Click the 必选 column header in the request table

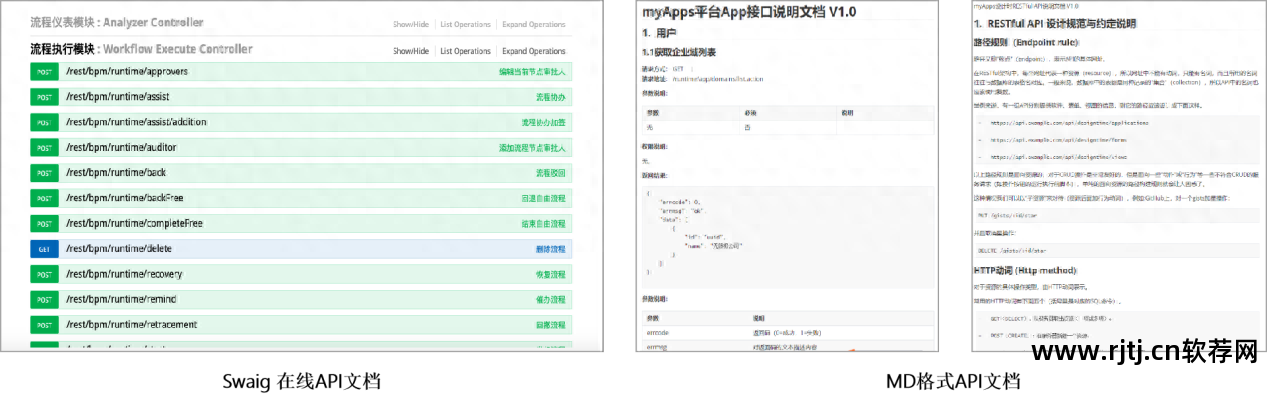click(751, 113)
